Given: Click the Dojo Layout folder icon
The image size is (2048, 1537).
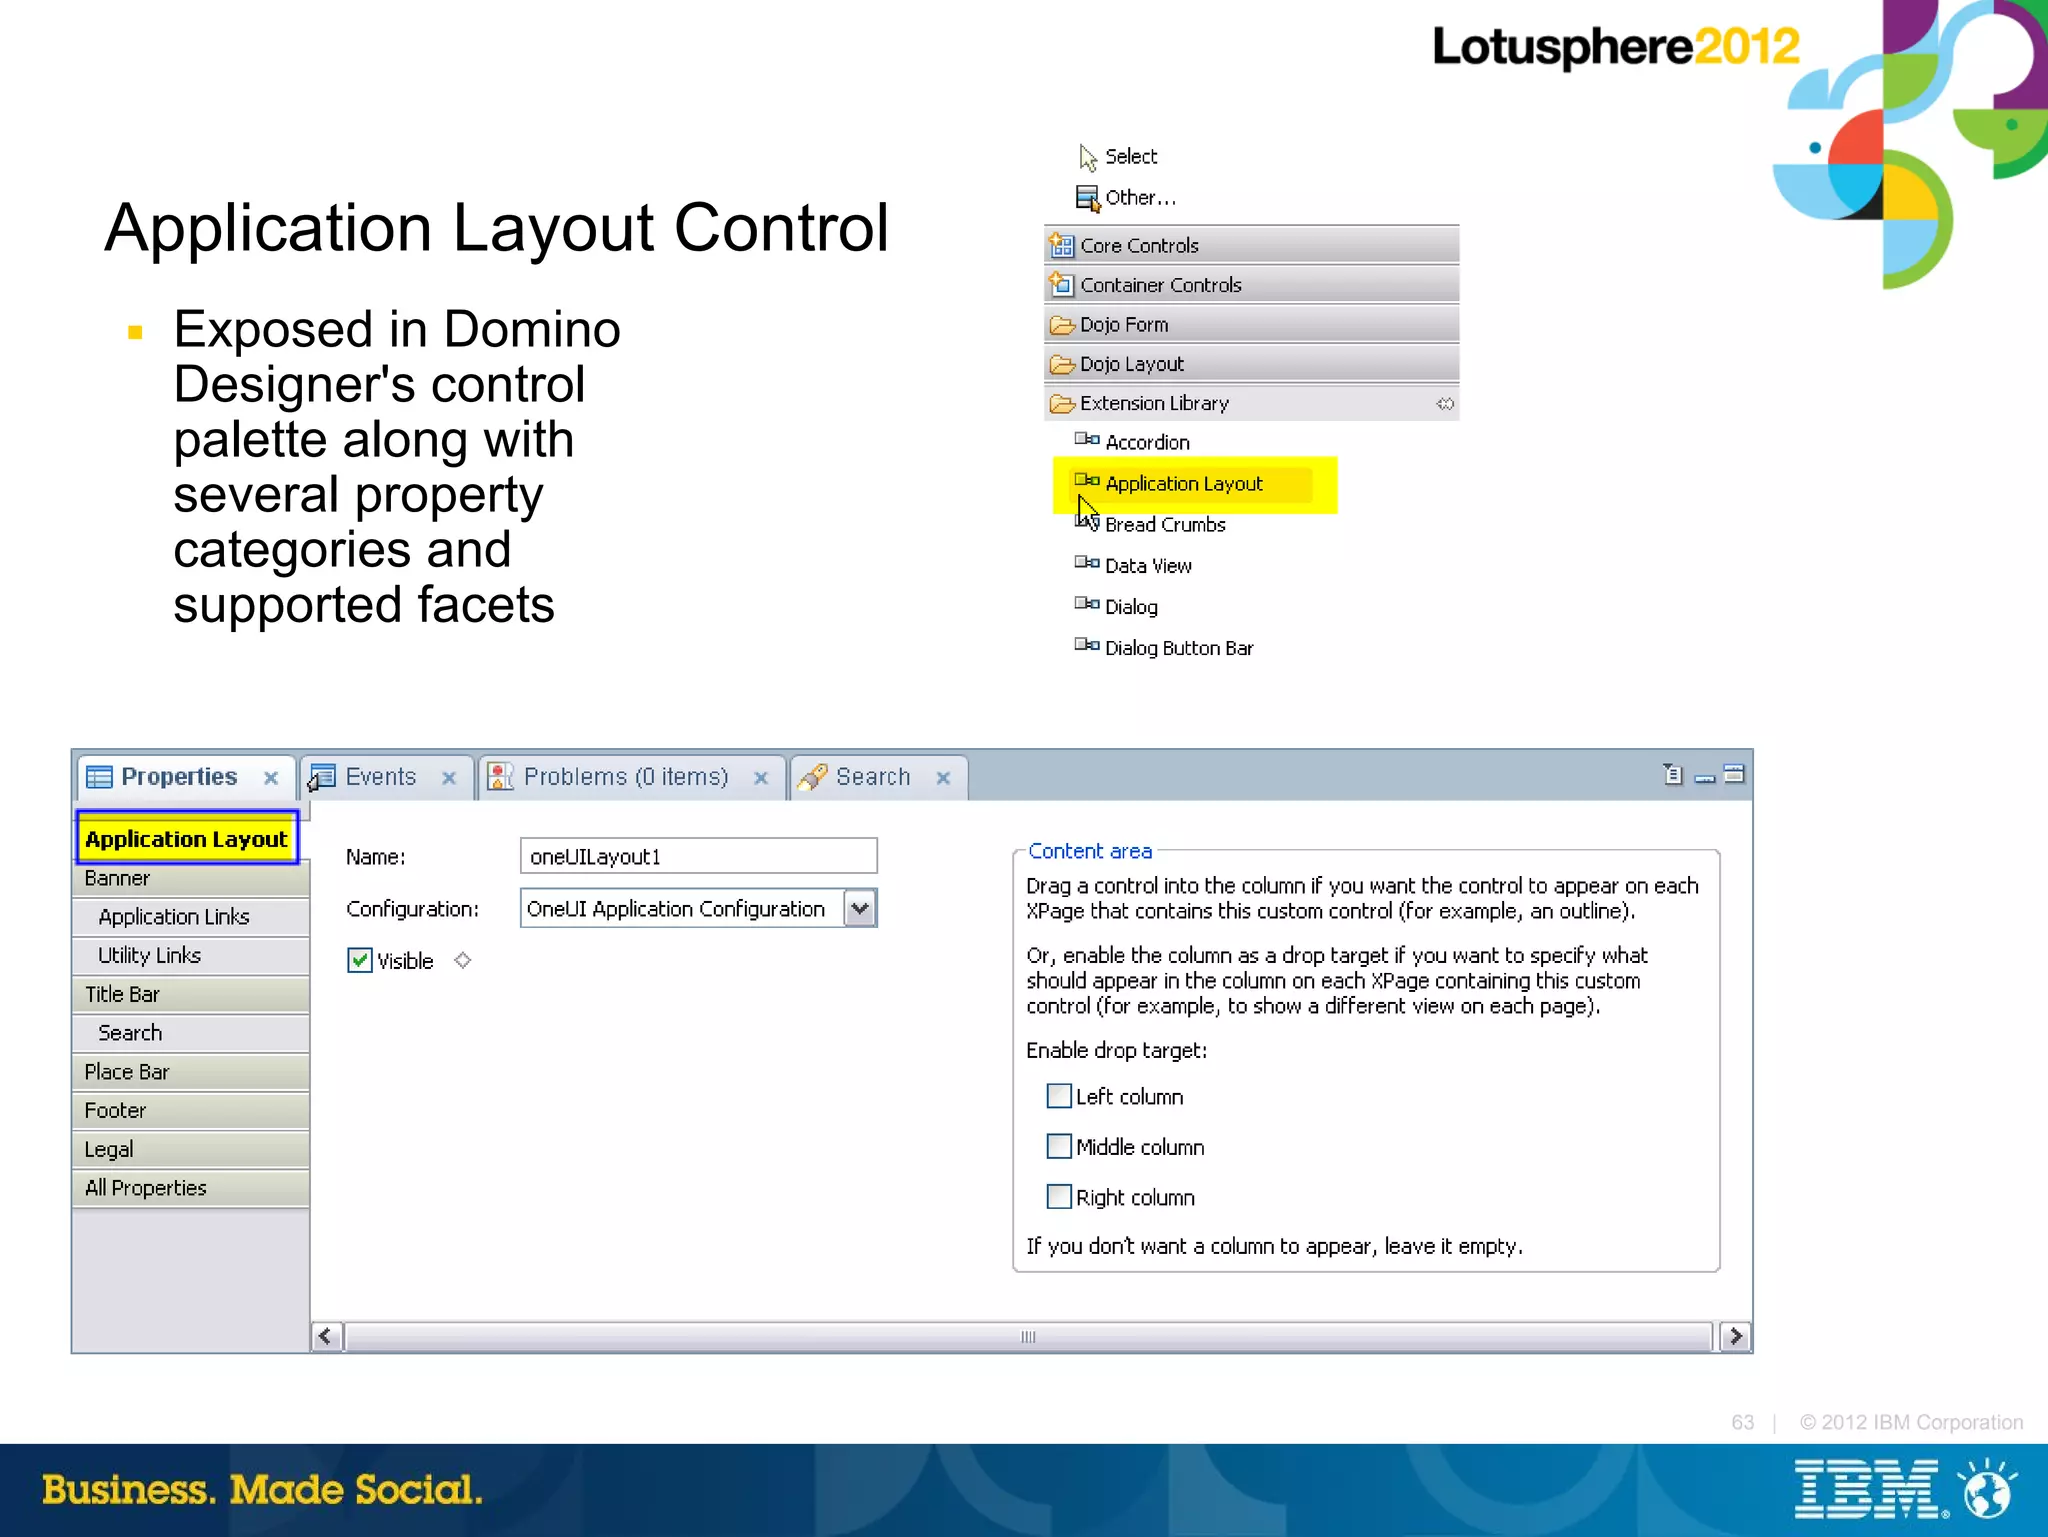Looking at the screenshot, I should 1062,365.
